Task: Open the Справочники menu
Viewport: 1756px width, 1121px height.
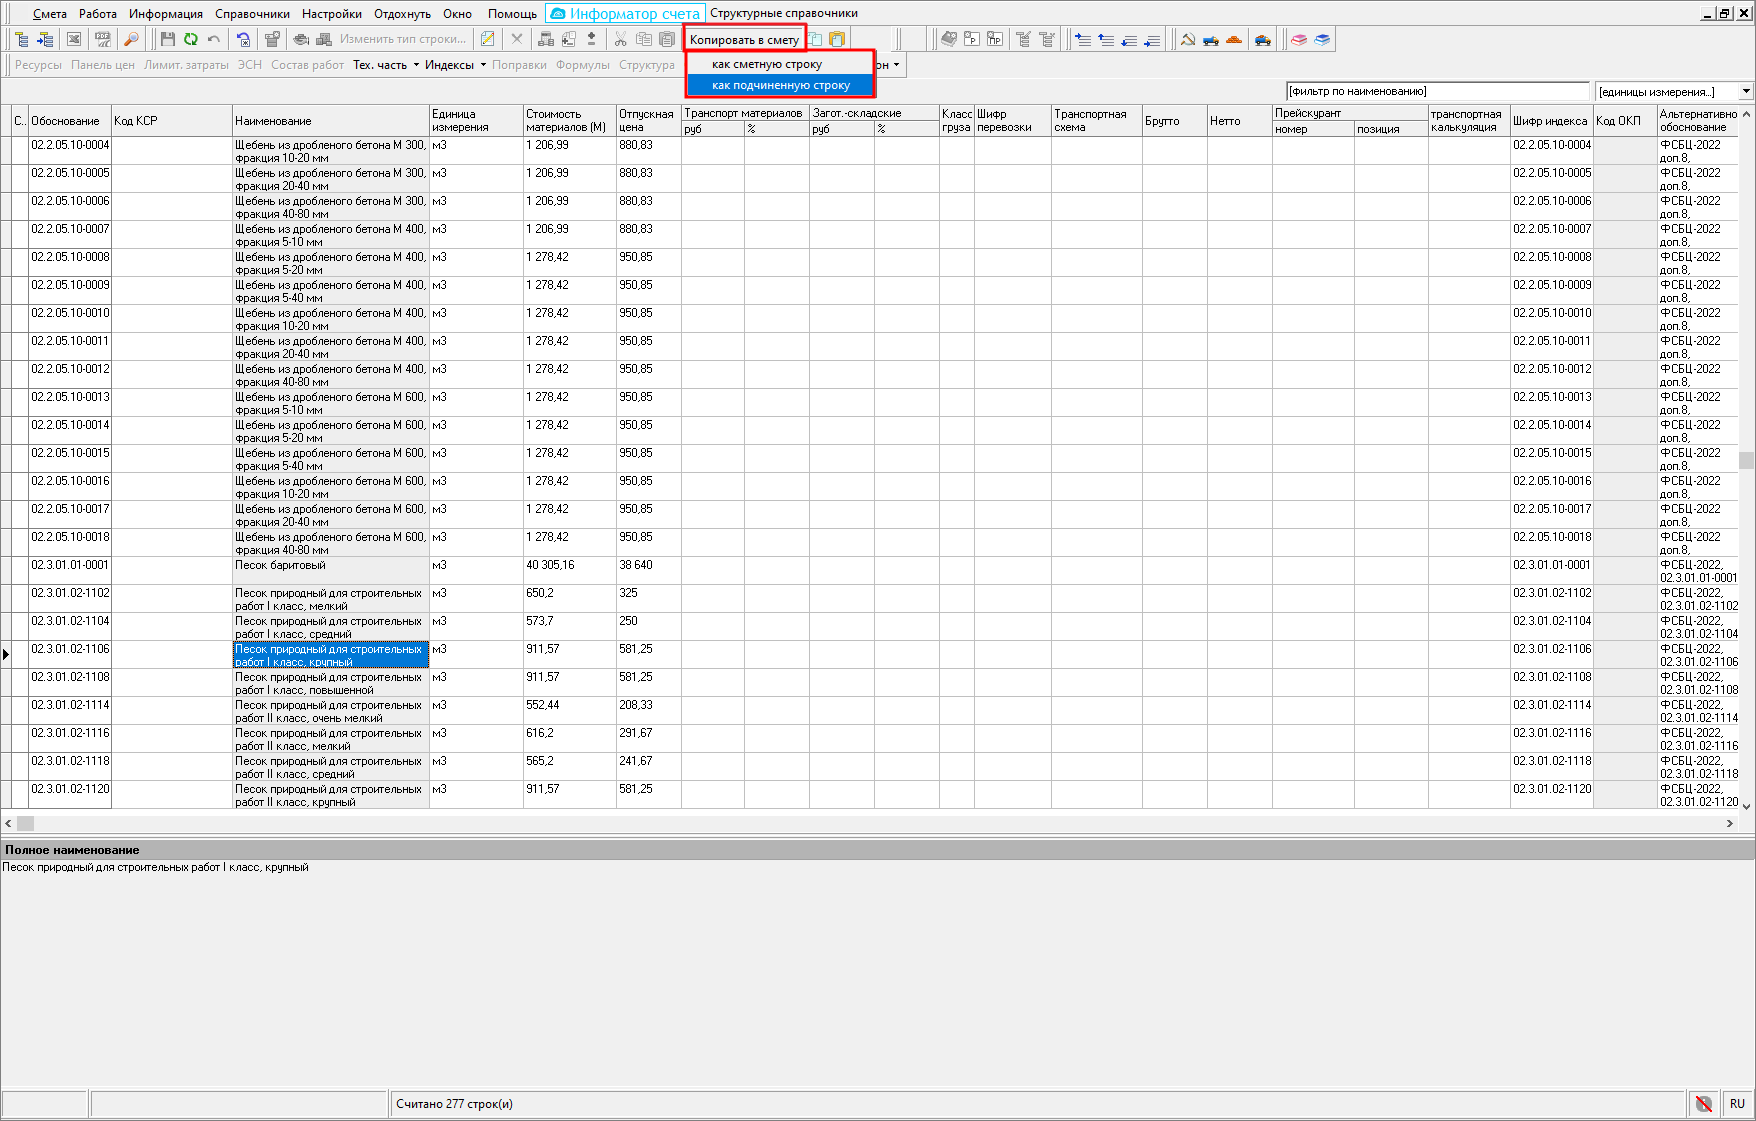Action: 252,13
